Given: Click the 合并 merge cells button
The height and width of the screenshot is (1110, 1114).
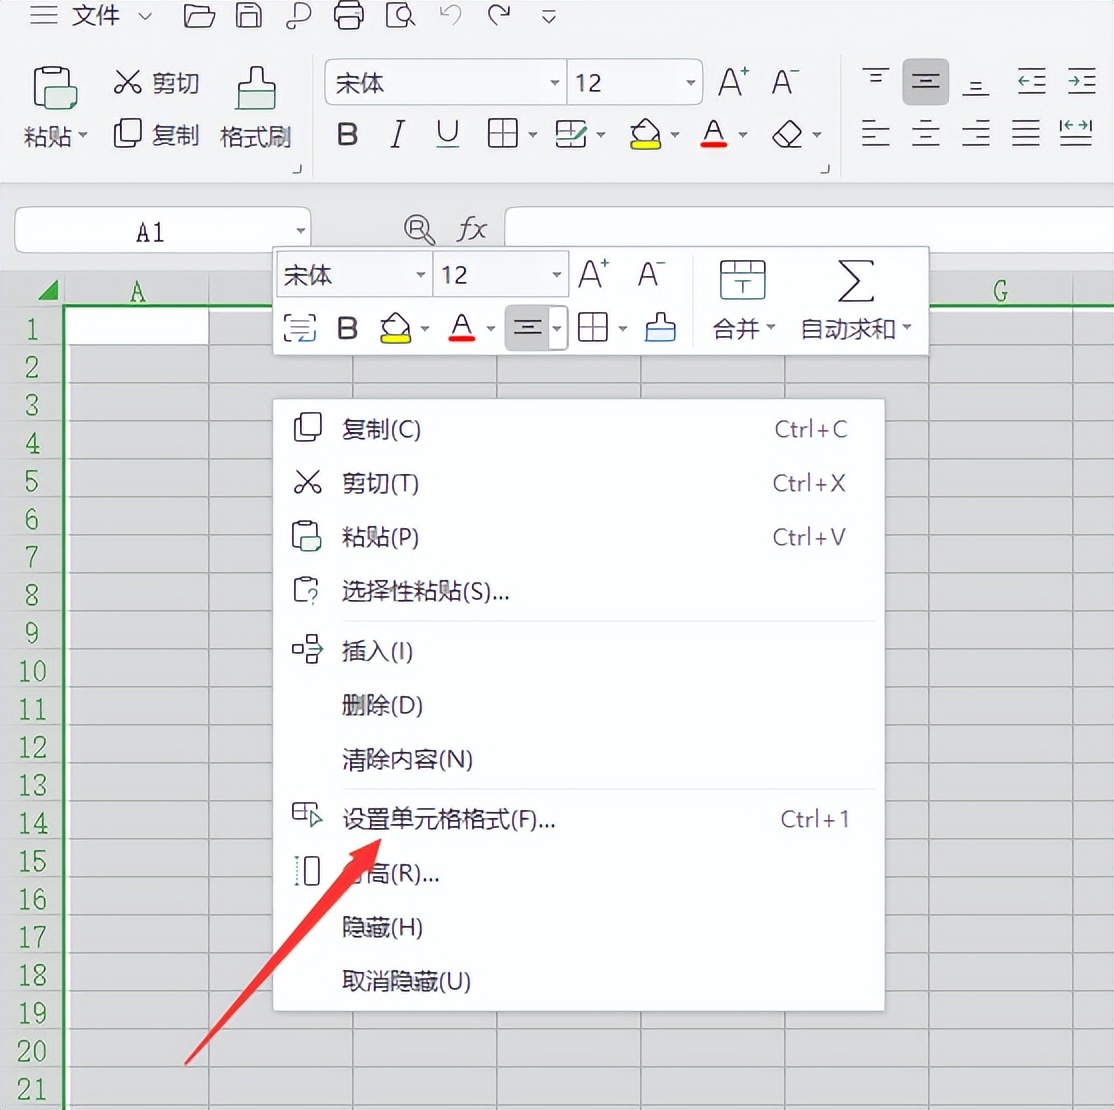Looking at the screenshot, I should pos(742,300).
